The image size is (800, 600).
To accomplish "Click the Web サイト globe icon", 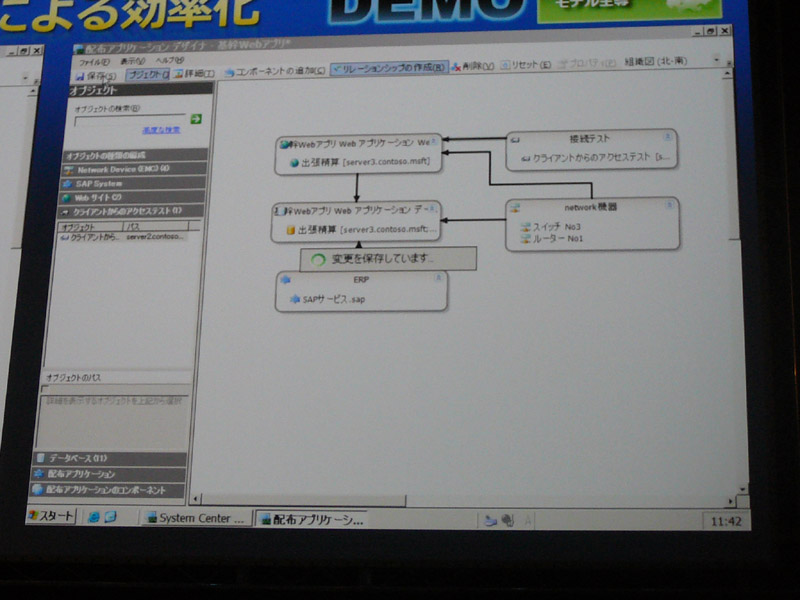I will pos(66,197).
